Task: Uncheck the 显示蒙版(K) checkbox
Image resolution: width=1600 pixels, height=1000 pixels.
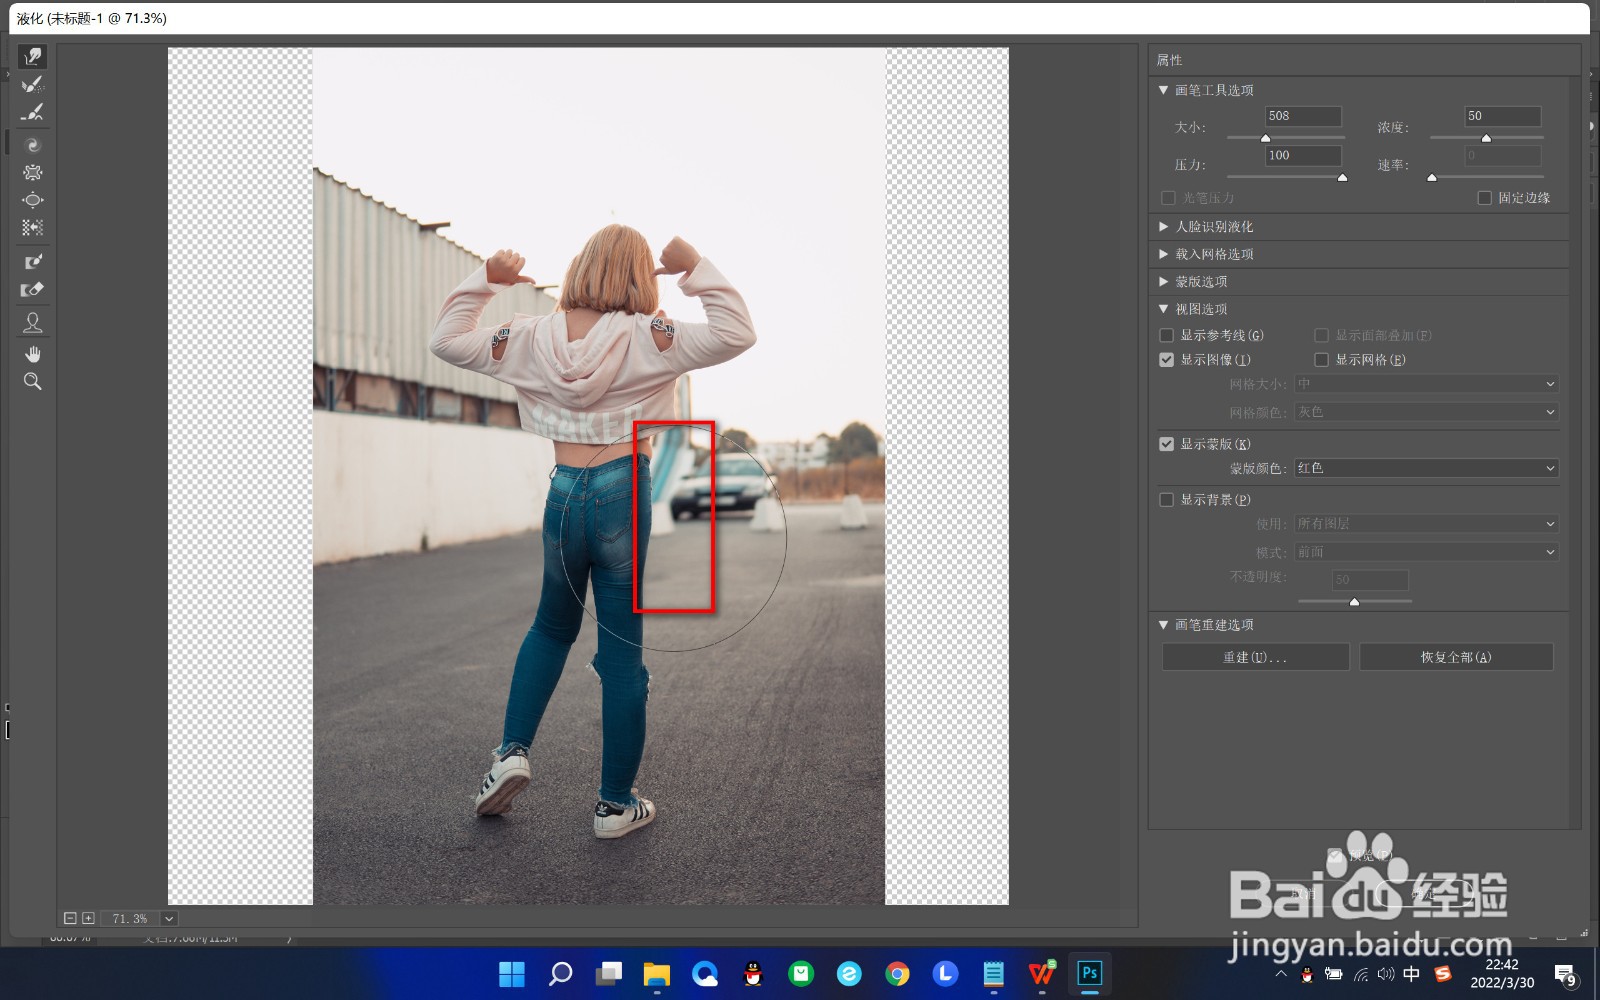Action: 1166,444
